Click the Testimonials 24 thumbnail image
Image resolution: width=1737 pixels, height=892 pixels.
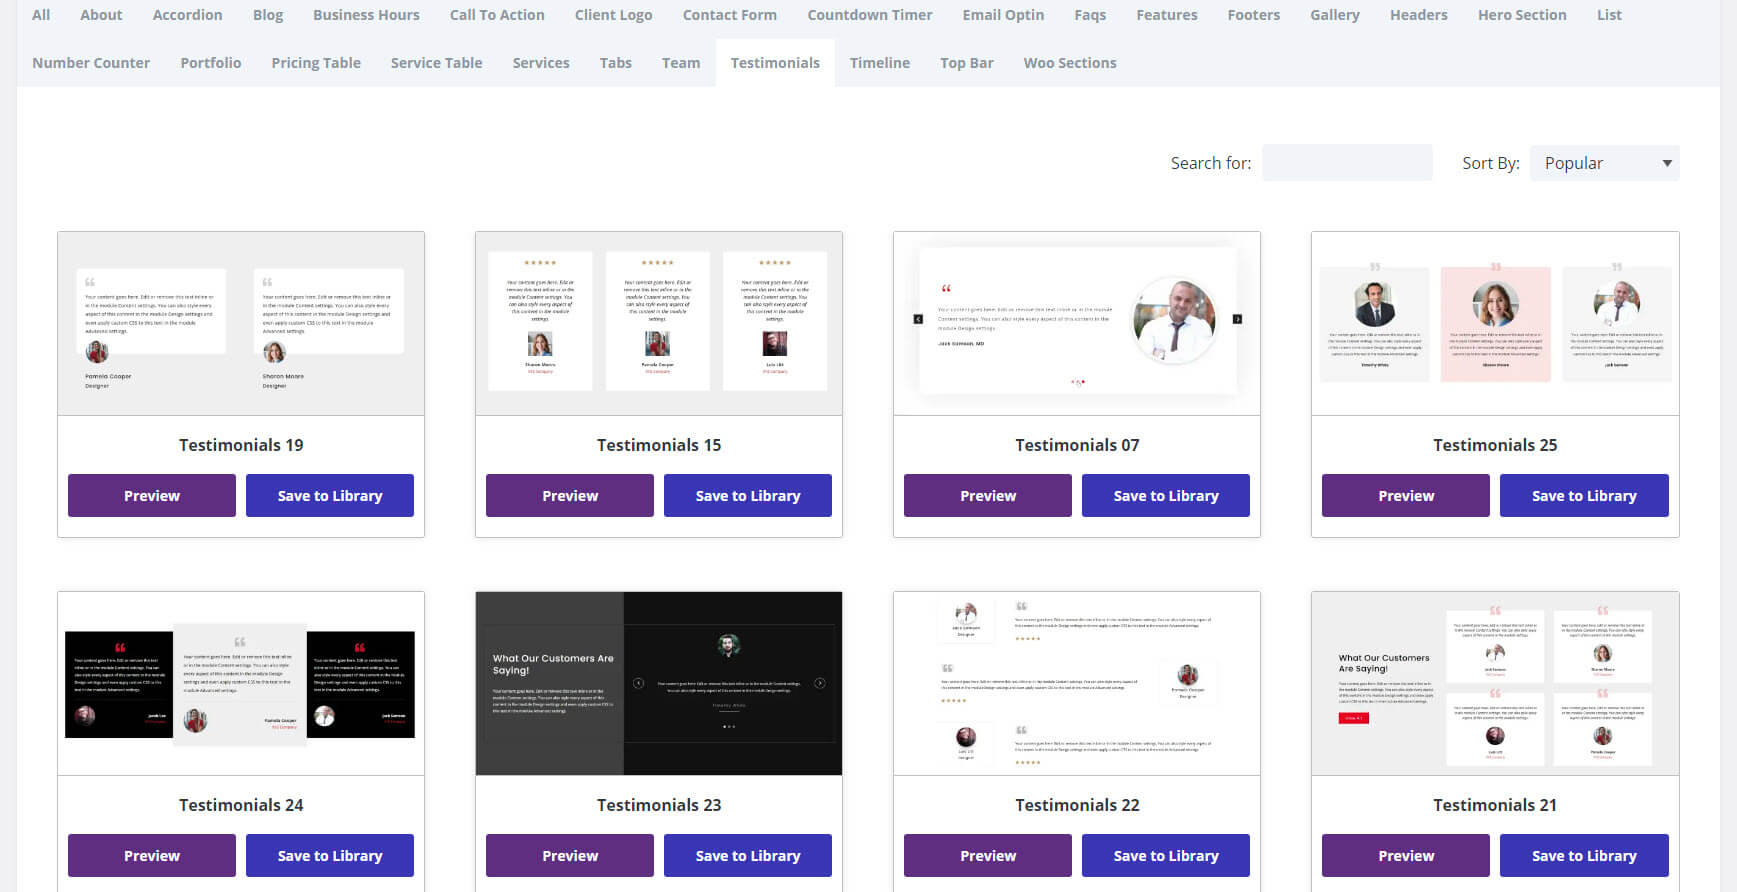(241, 684)
